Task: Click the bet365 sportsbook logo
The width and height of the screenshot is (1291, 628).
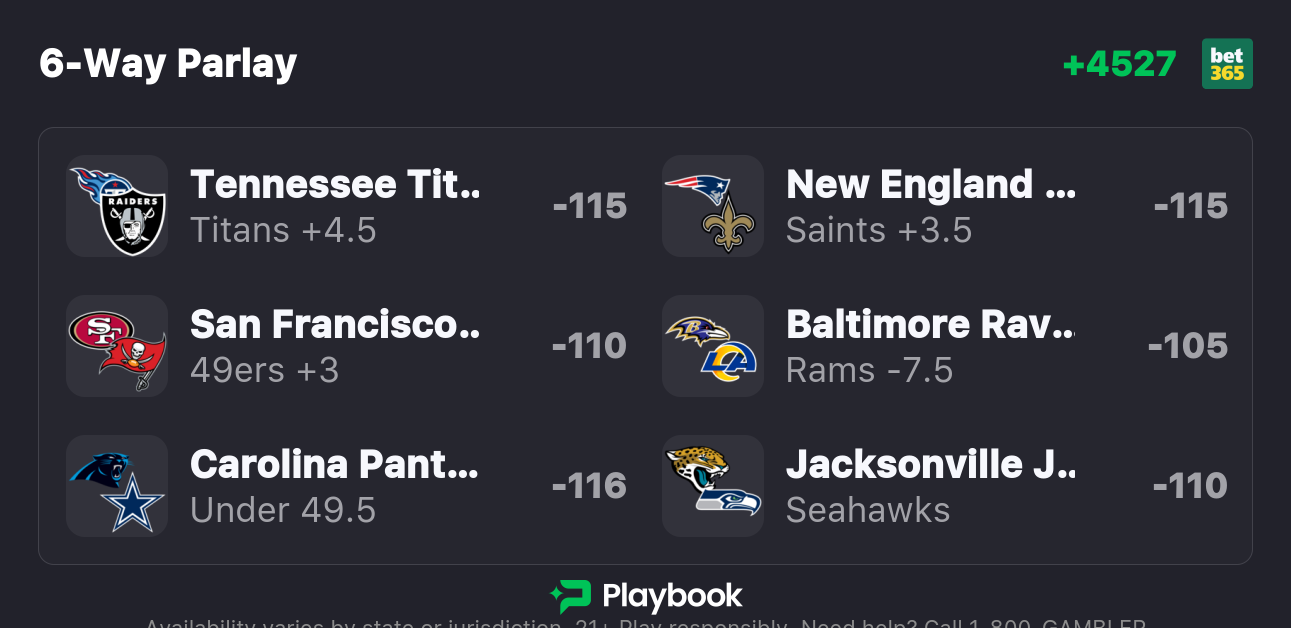Action: (x=1227, y=64)
